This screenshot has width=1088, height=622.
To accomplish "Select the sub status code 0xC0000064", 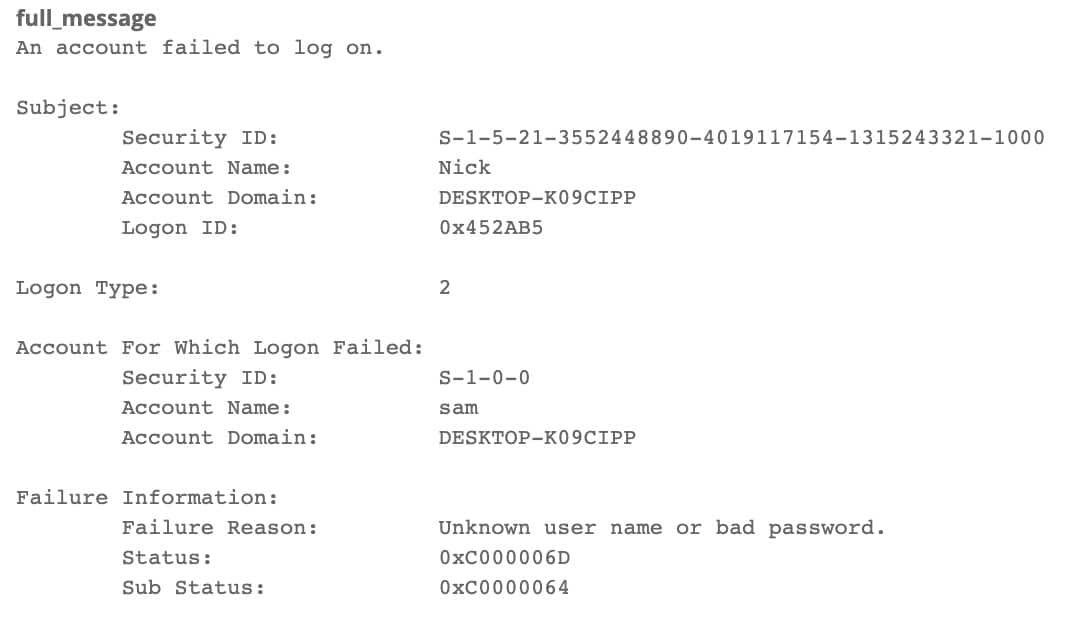I will [x=504, y=588].
